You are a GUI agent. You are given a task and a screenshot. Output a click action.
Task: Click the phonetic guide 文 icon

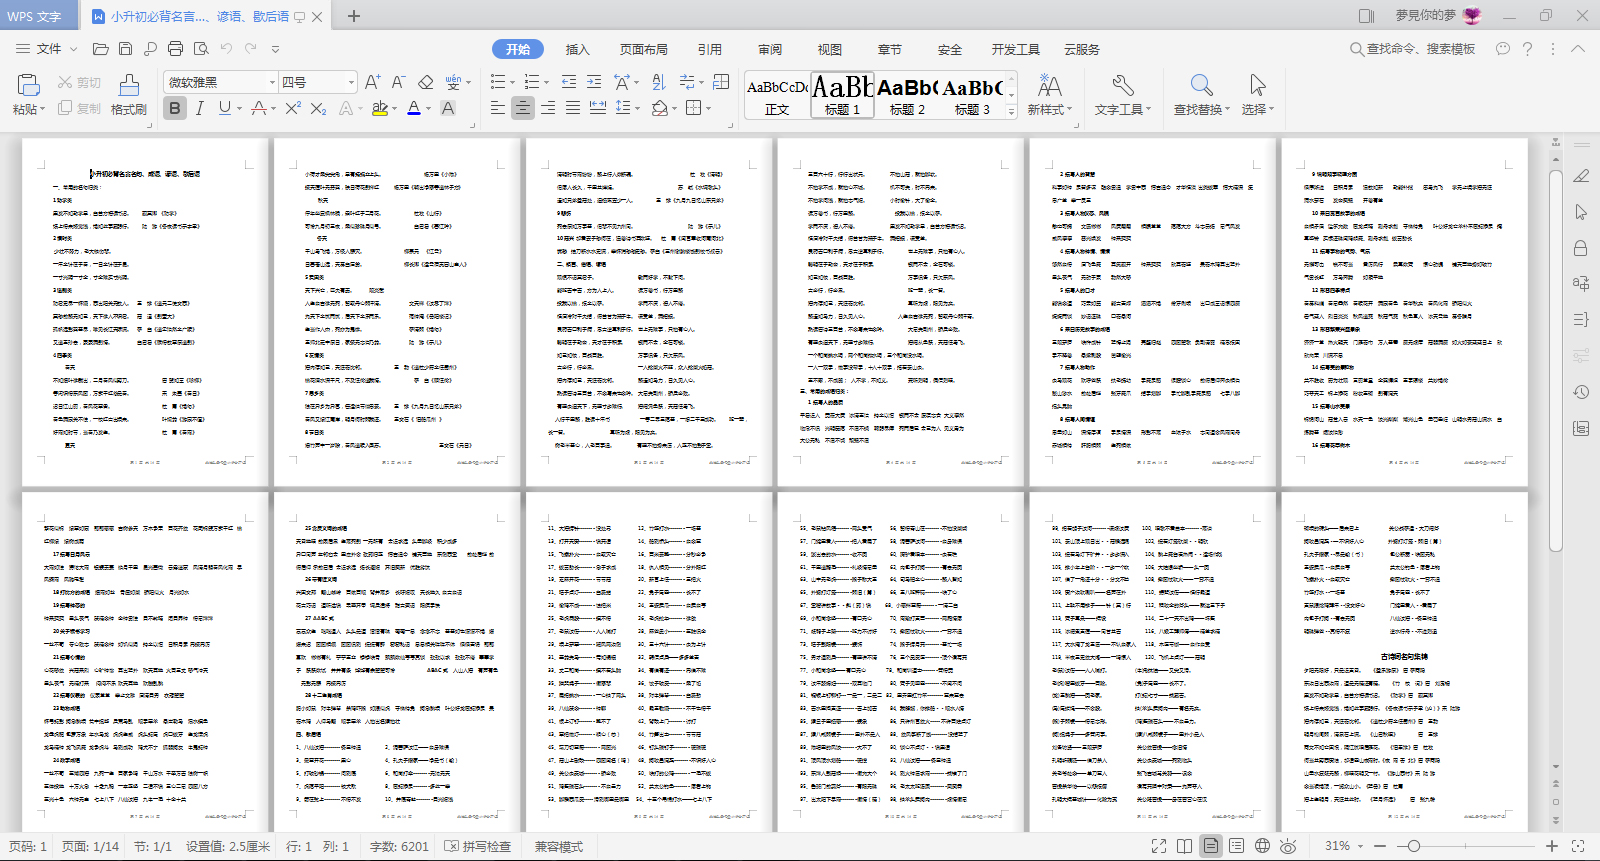click(452, 82)
